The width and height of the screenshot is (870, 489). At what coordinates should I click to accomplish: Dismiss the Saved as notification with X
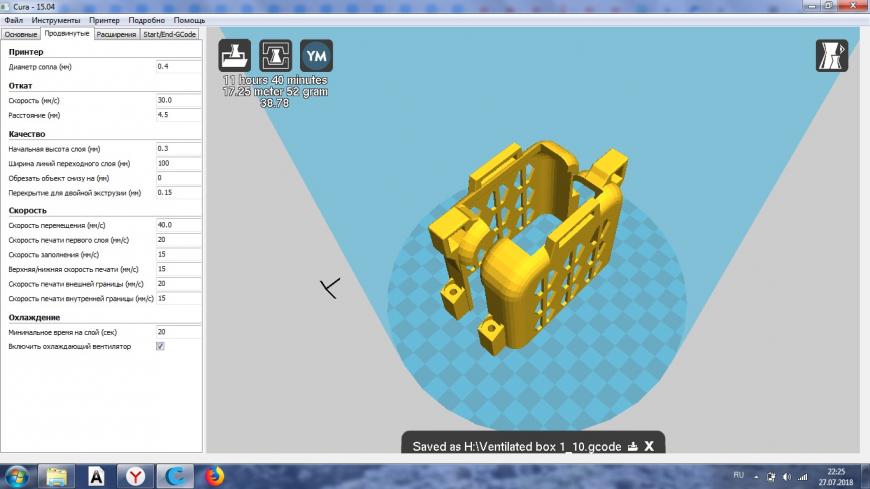[649, 446]
